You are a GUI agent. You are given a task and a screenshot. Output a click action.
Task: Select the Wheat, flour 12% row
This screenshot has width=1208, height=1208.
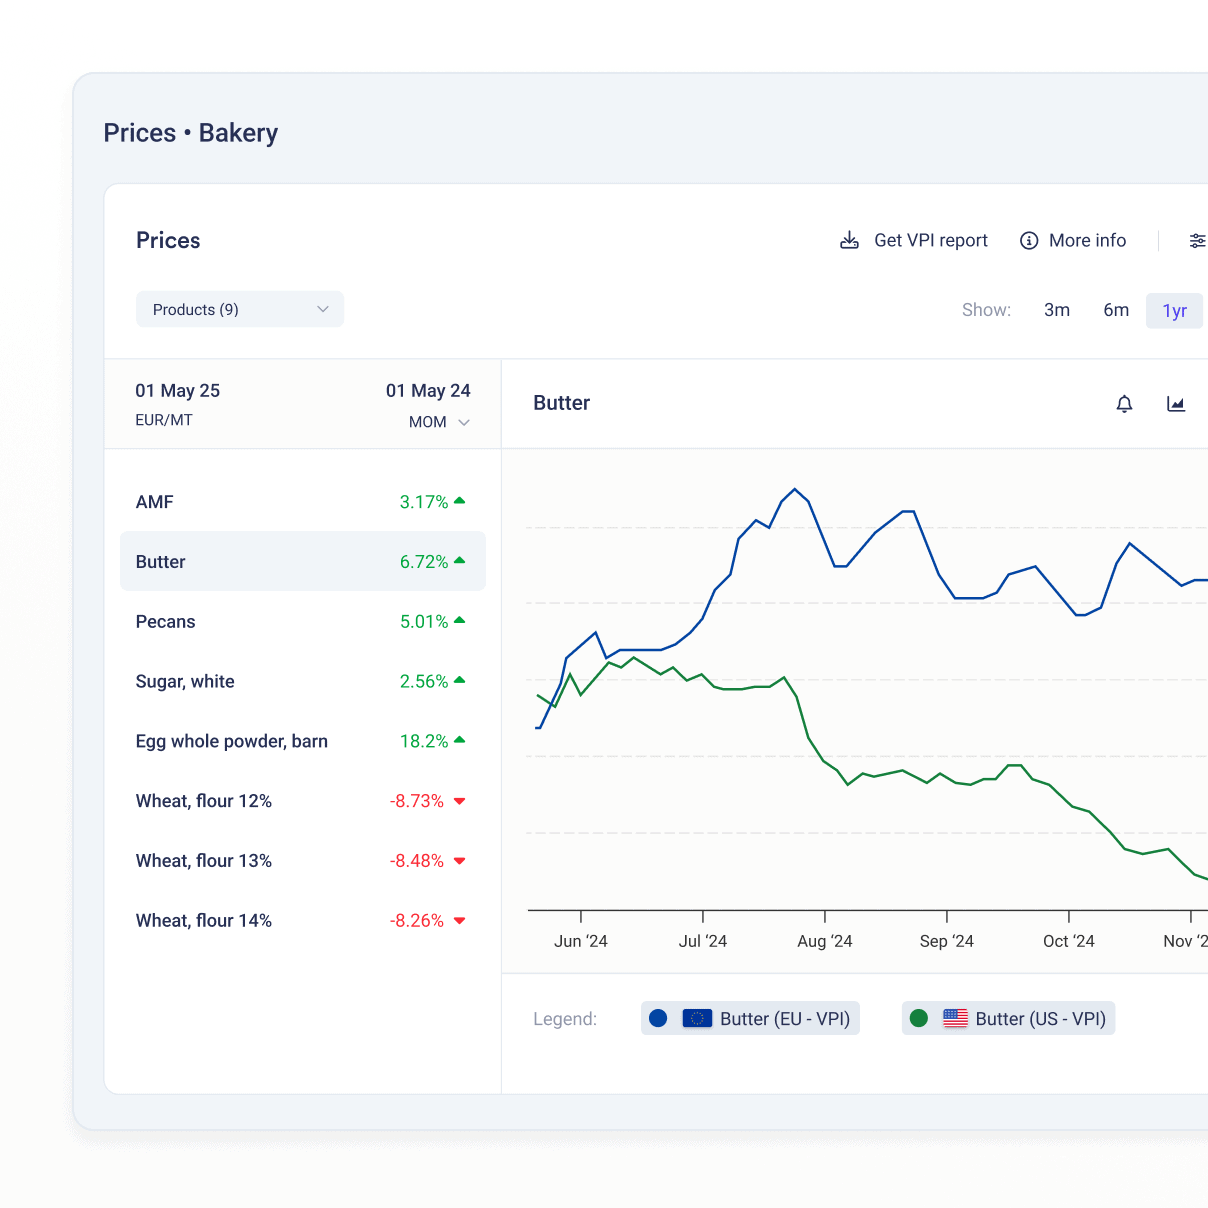[302, 801]
